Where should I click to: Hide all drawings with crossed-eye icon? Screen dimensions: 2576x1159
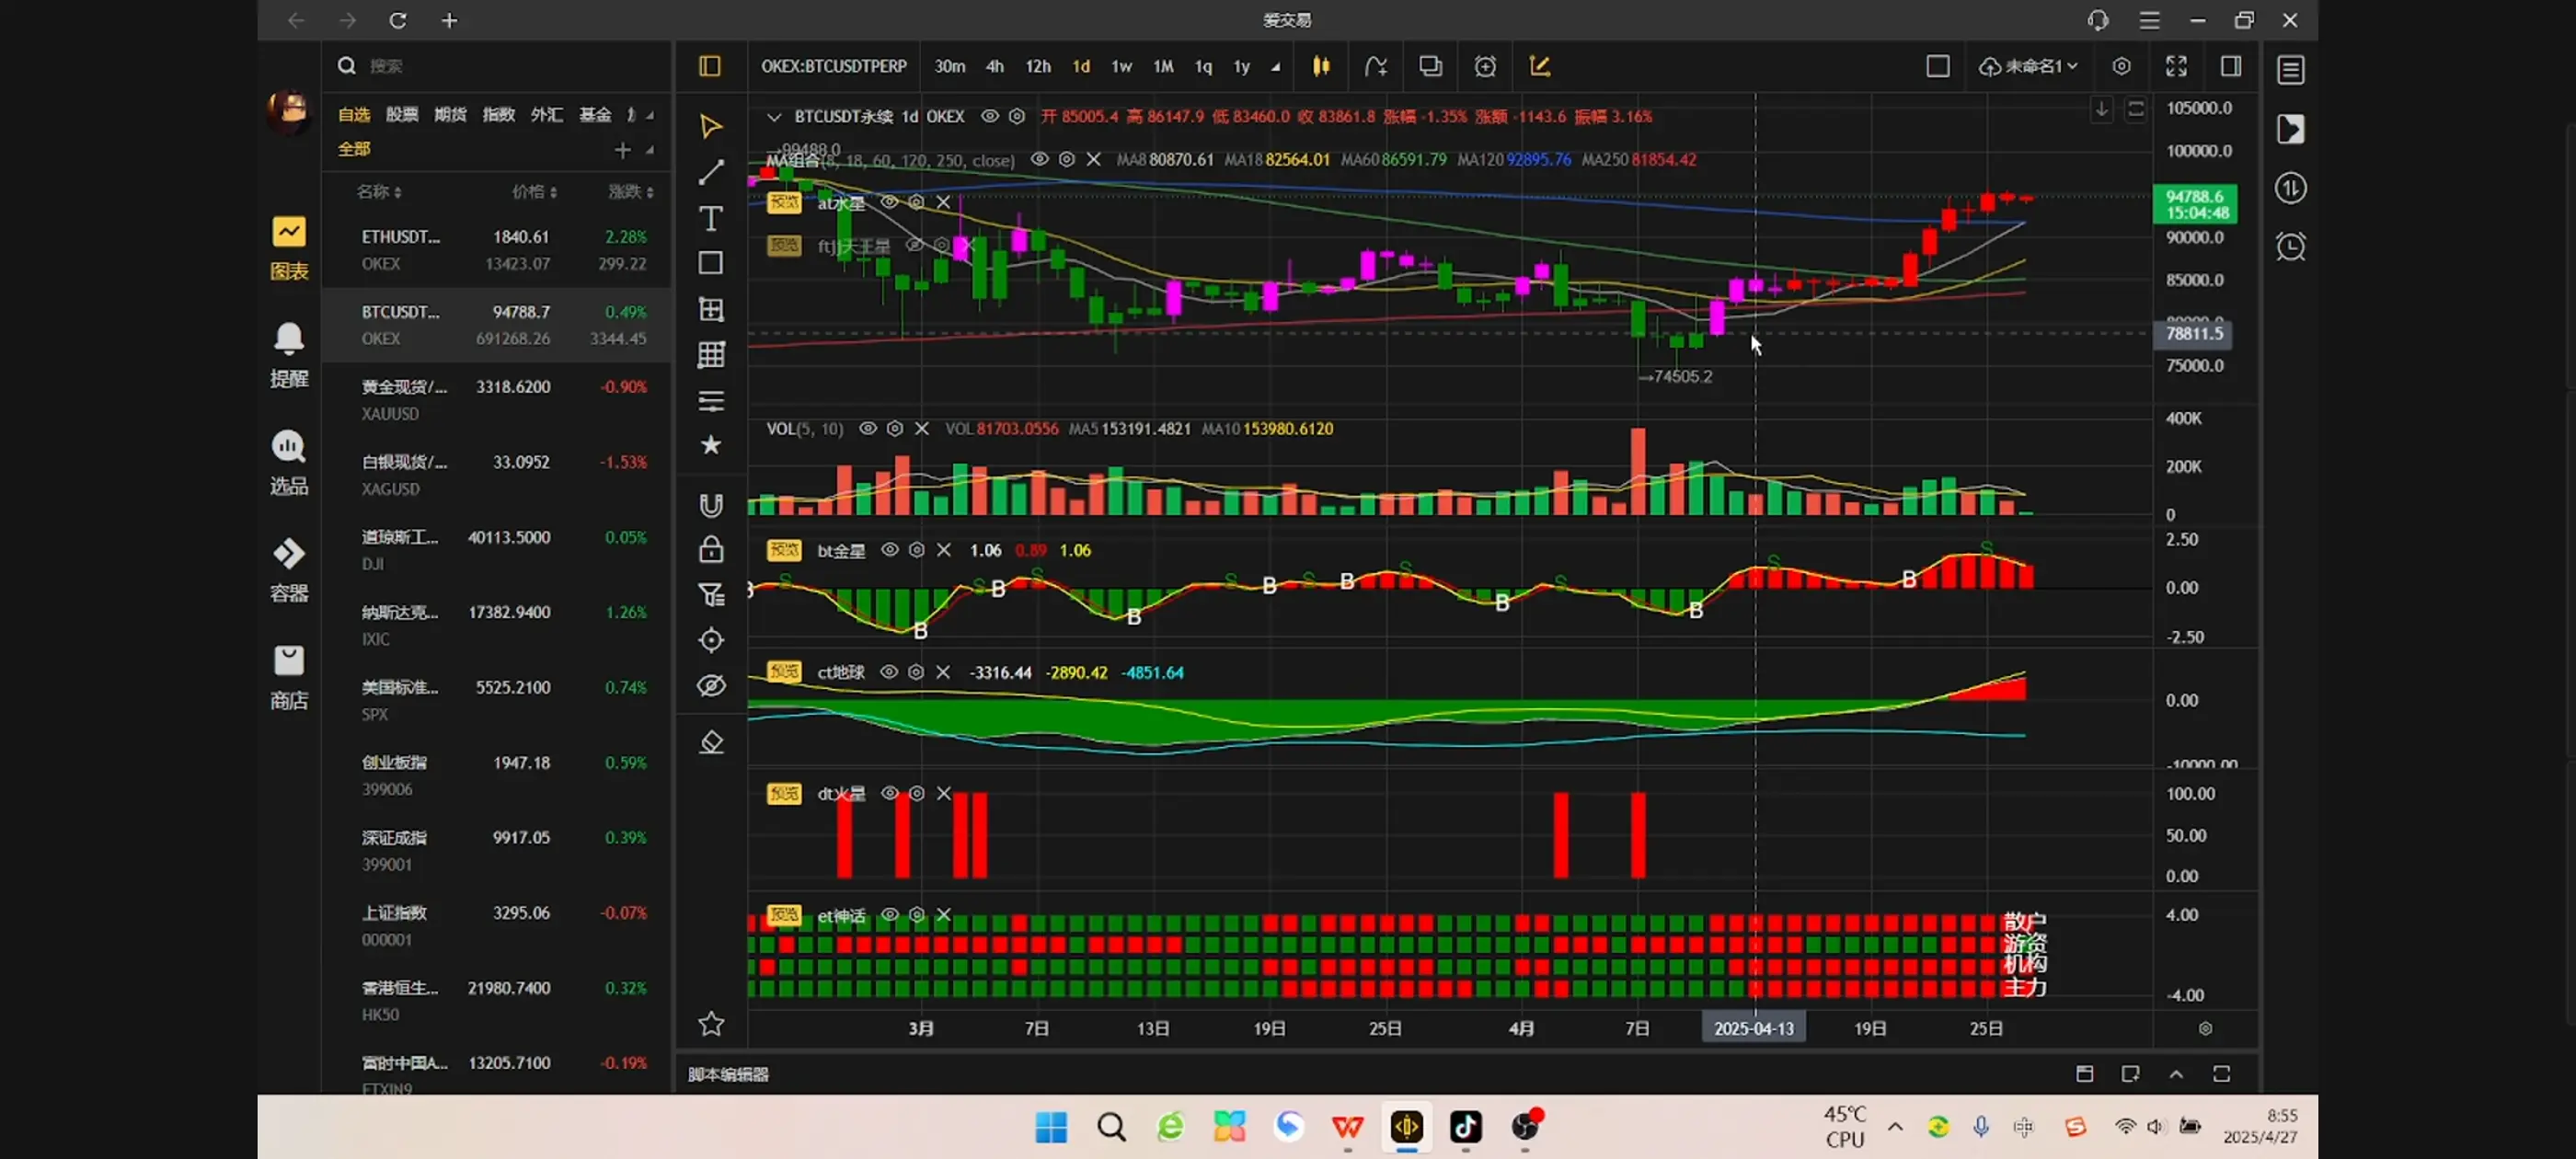(710, 686)
